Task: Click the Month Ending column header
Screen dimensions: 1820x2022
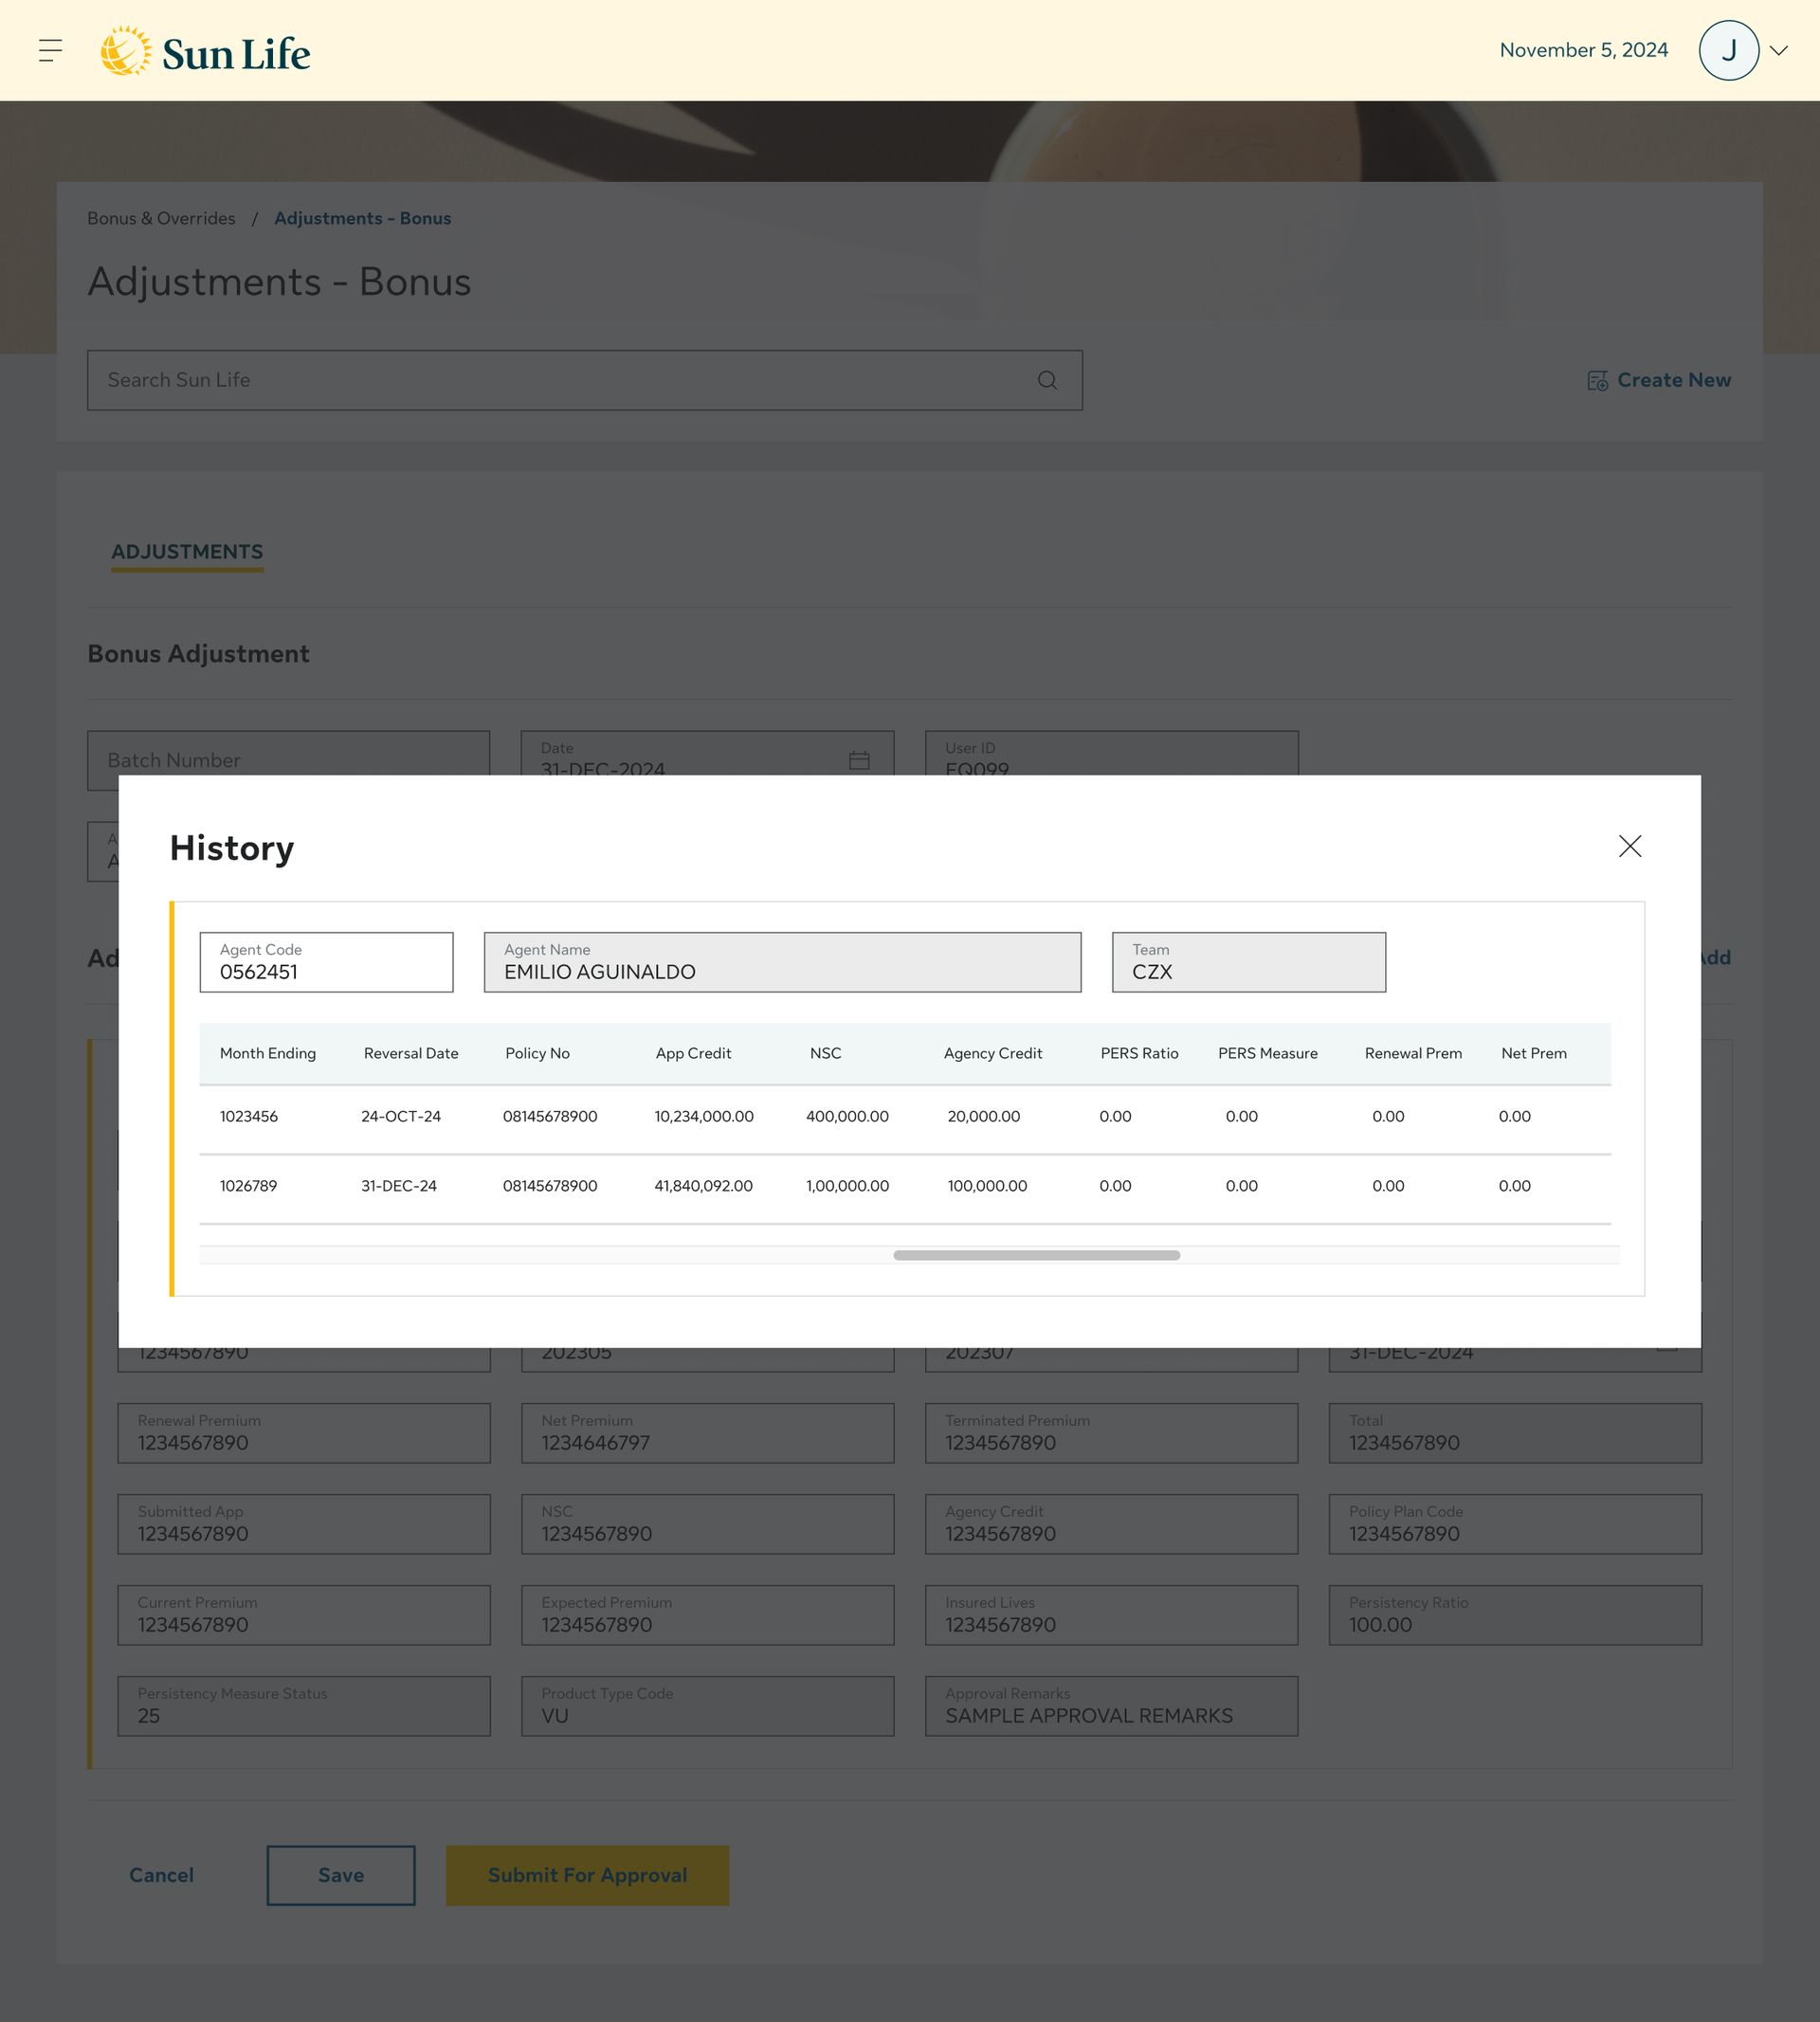Action: 267,1053
